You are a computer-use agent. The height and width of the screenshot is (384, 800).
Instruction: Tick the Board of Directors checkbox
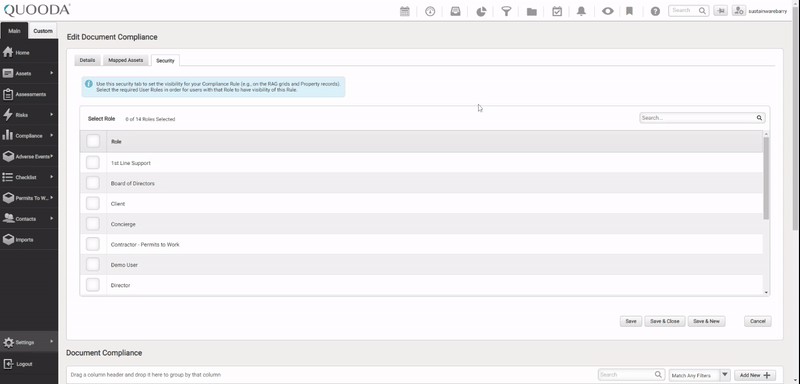point(93,183)
